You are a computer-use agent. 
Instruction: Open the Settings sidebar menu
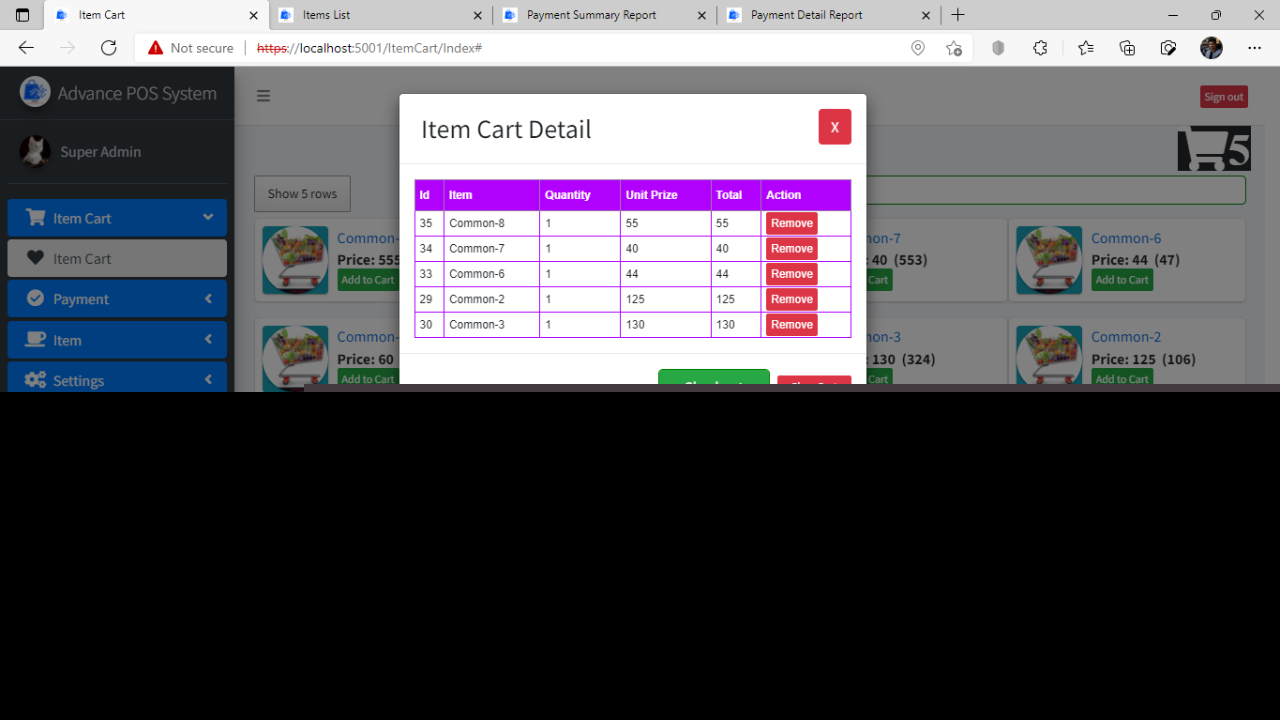117,378
